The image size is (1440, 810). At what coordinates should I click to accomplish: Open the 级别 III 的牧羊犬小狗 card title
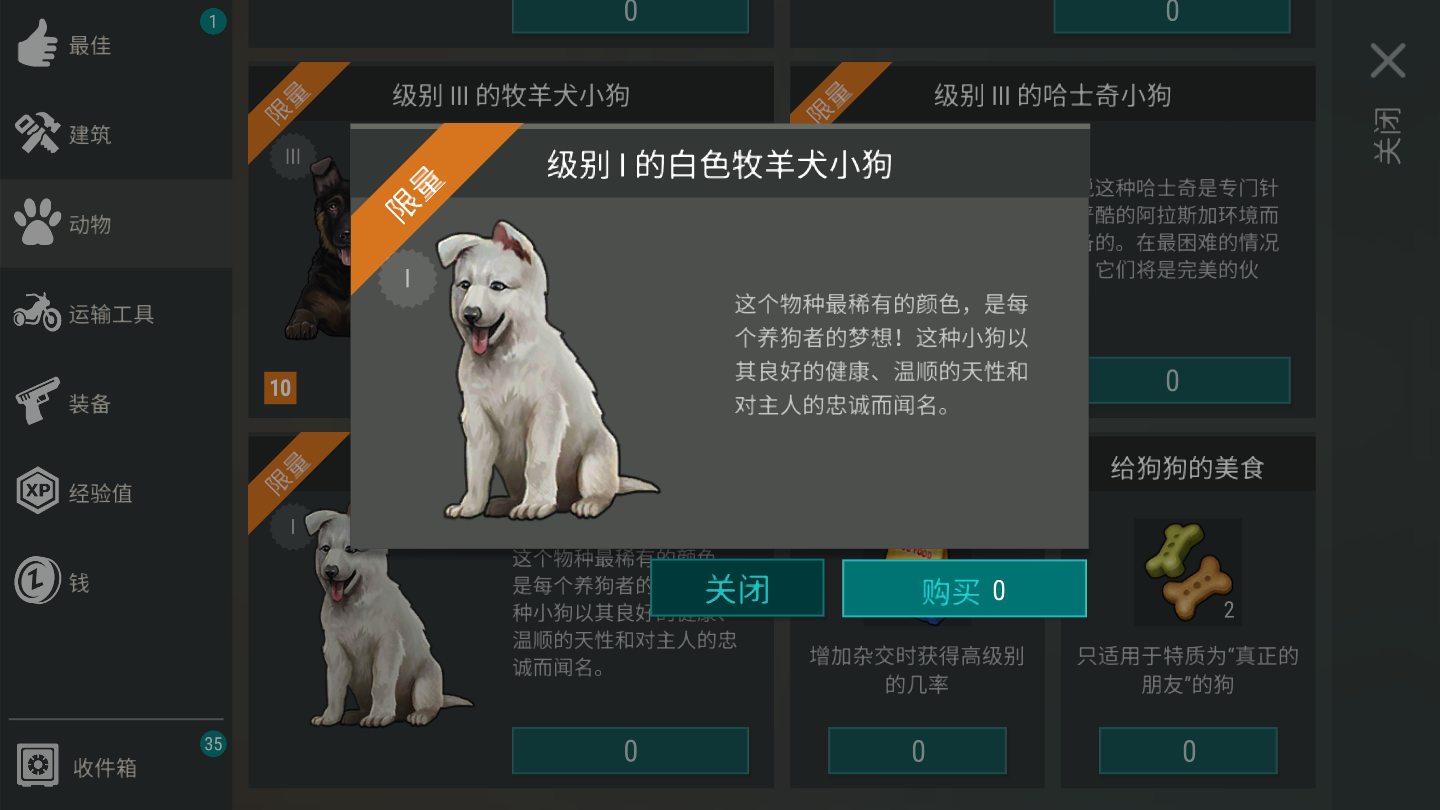tap(511, 96)
